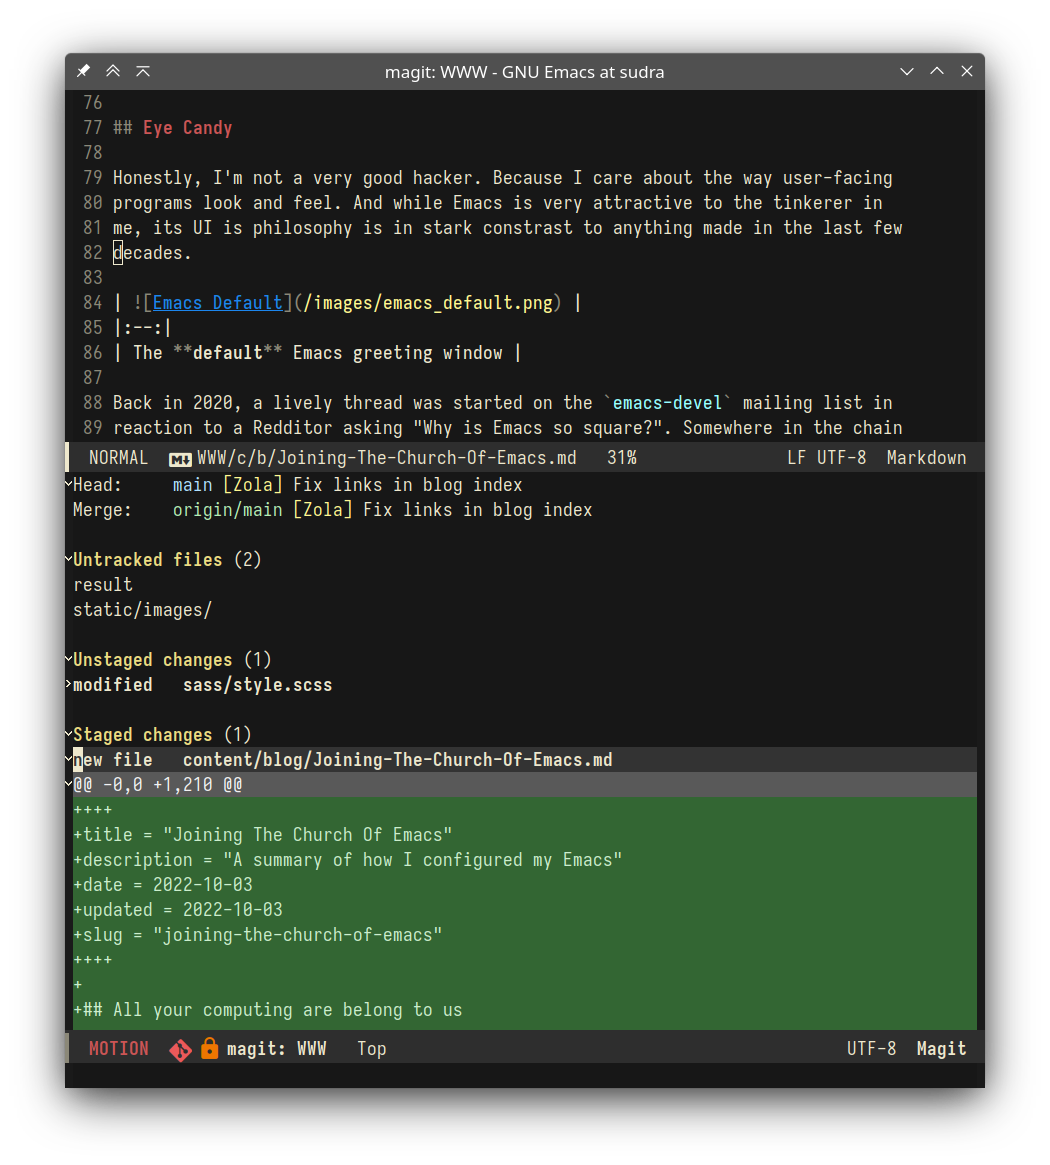Click the main branch name in Head line
Image resolution: width=1050 pixels, height=1165 pixels.
point(192,485)
